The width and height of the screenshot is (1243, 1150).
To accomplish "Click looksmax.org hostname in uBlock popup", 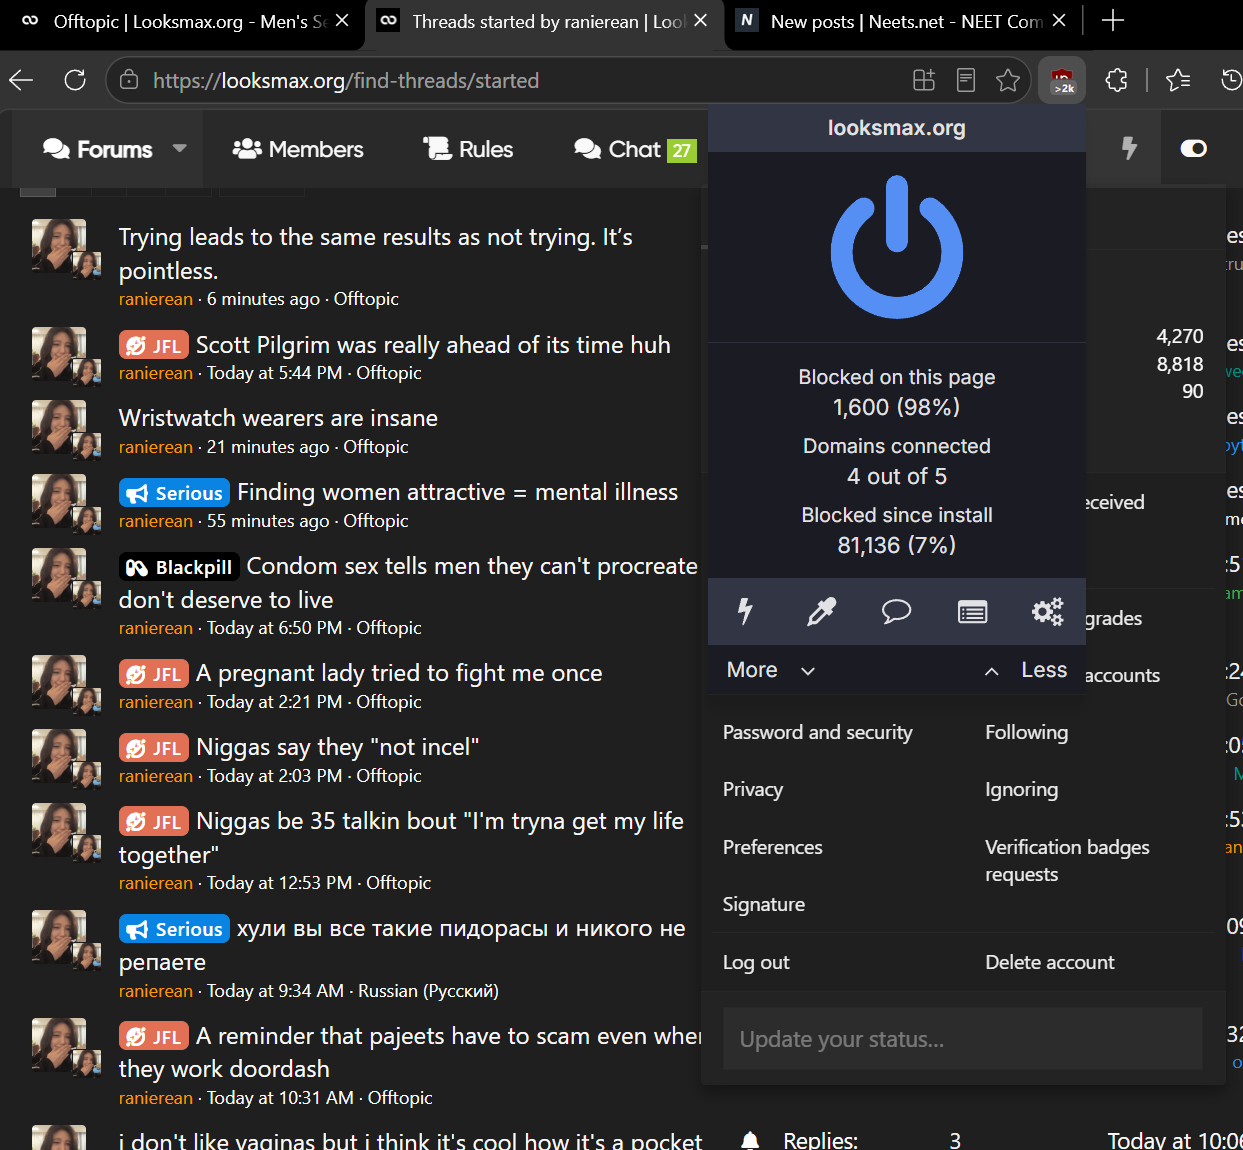I will (x=897, y=128).
